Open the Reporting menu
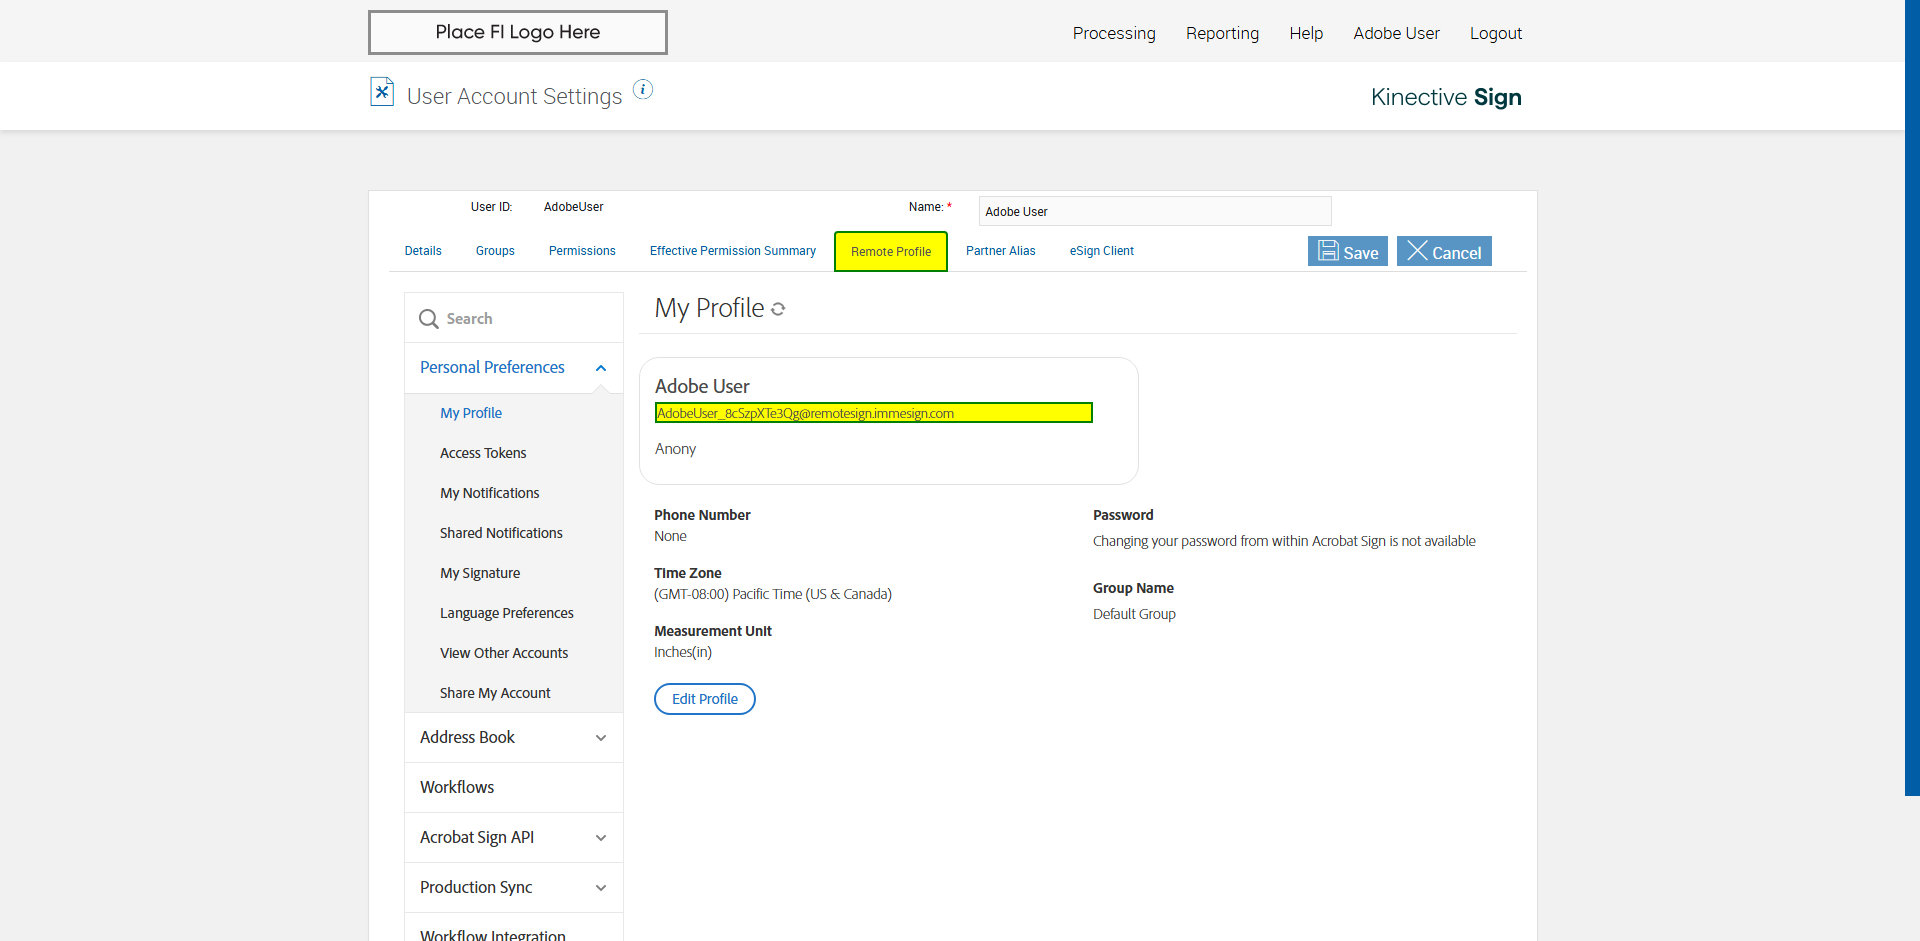This screenshot has width=1920, height=941. click(1222, 33)
